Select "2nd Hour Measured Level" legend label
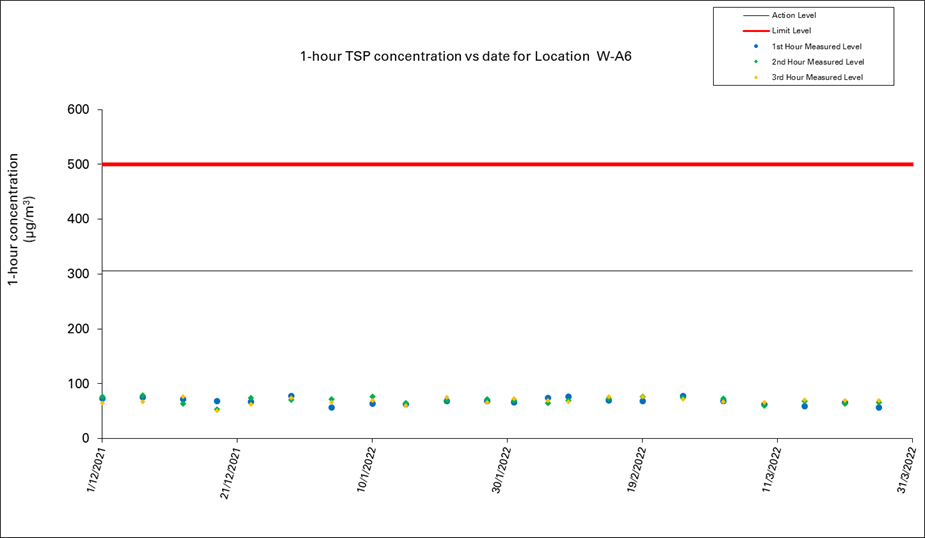 coord(817,62)
